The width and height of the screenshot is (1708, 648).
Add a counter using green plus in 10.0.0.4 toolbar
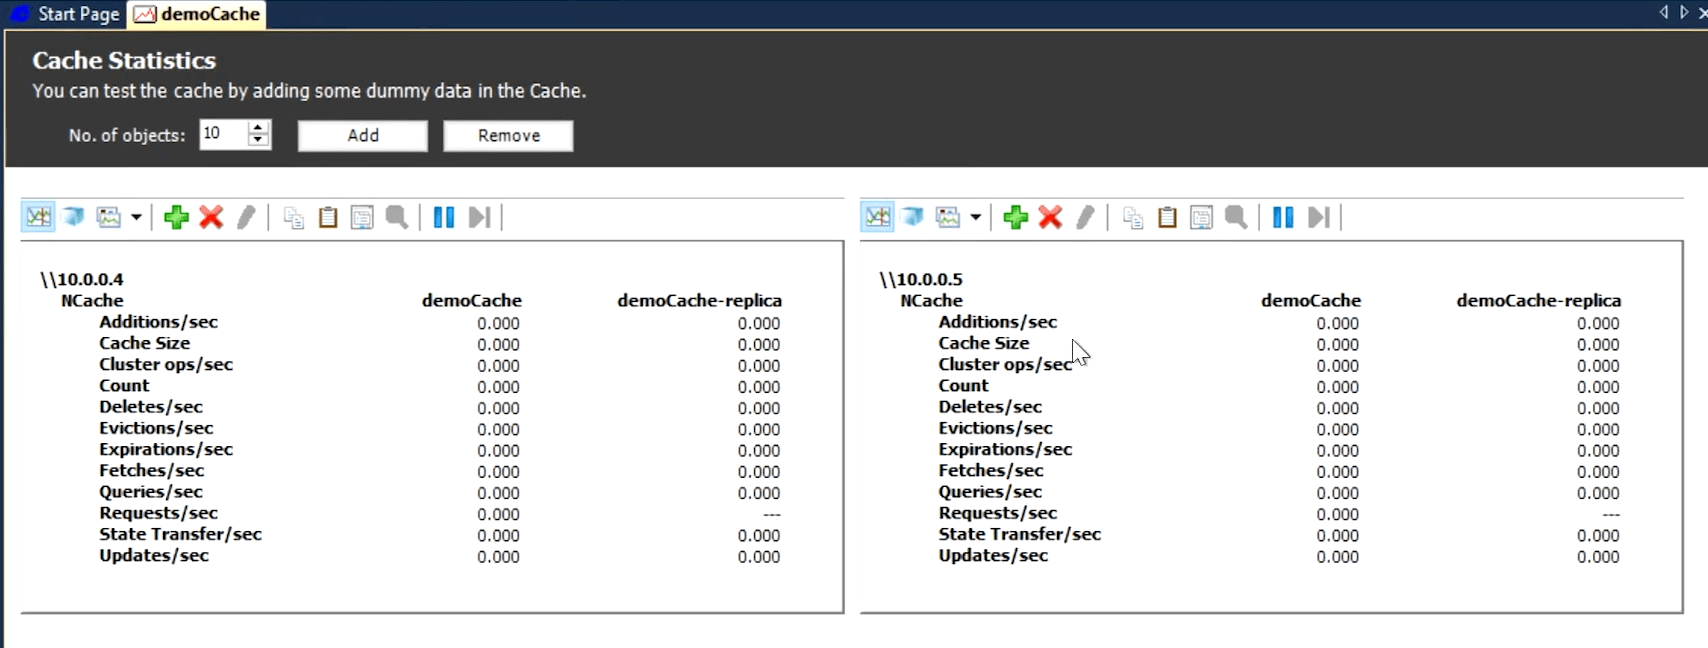click(x=177, y=217)
